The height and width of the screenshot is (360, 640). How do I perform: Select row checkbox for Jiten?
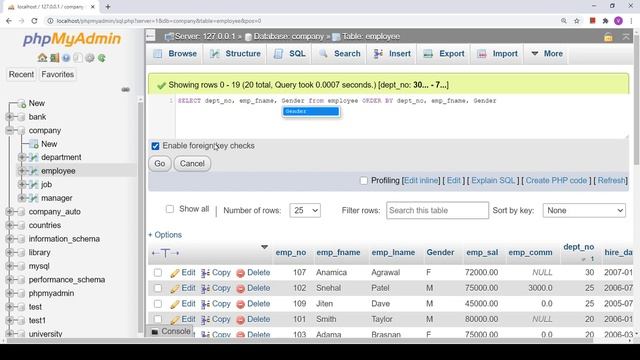coord(158,304)
